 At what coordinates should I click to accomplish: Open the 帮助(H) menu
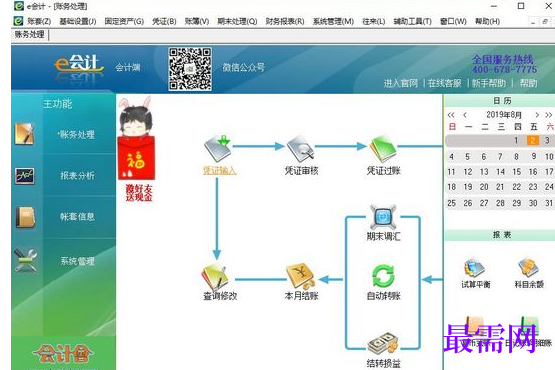point(487,21)
